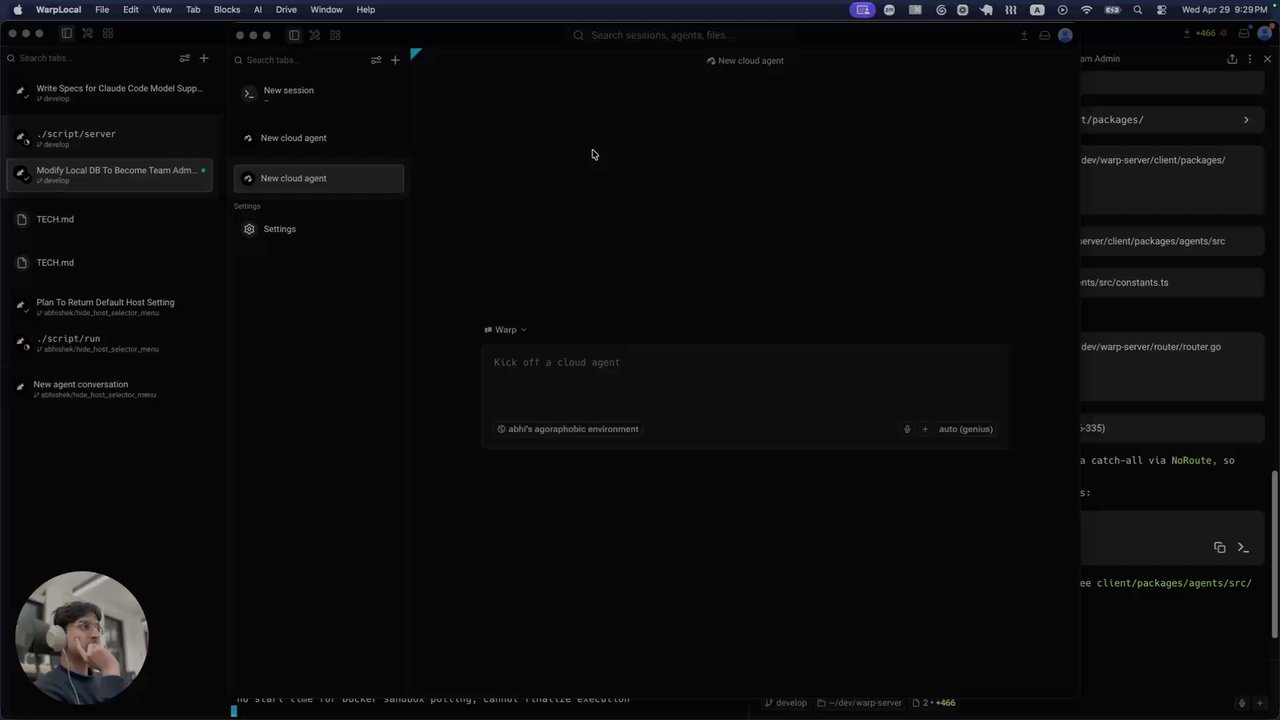Select ./script/server tab
The width and height of the screenshot is (1280, 720).
click(110, 138)
